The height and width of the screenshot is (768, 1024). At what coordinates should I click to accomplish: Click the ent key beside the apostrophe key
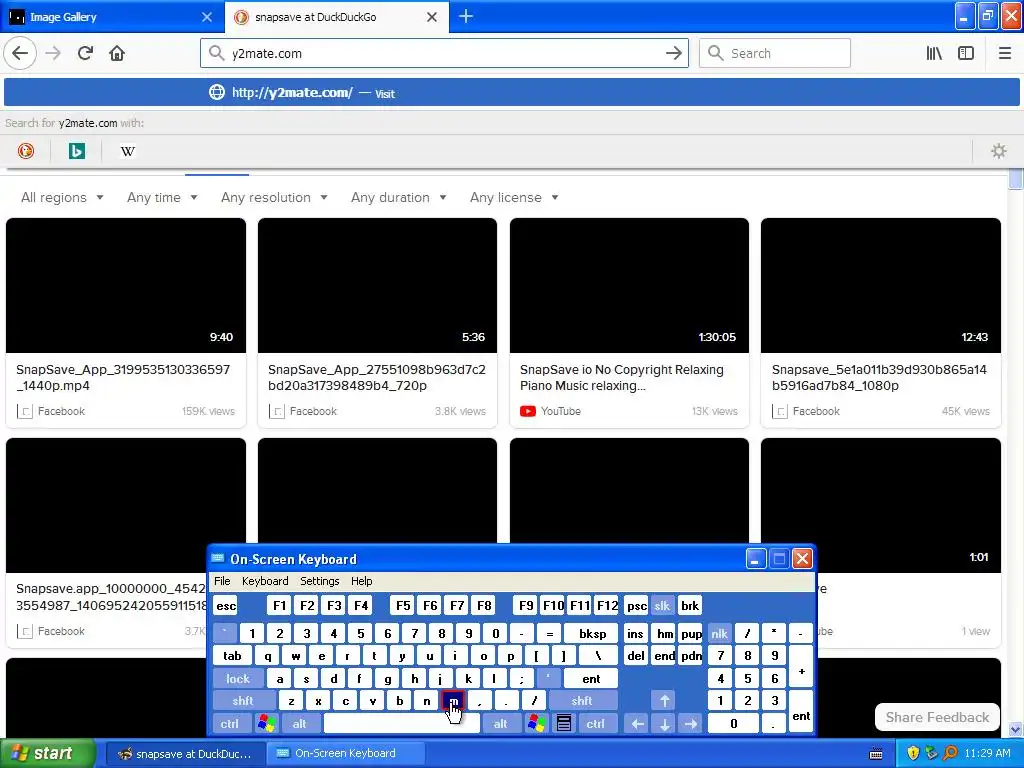pos(591,679)
